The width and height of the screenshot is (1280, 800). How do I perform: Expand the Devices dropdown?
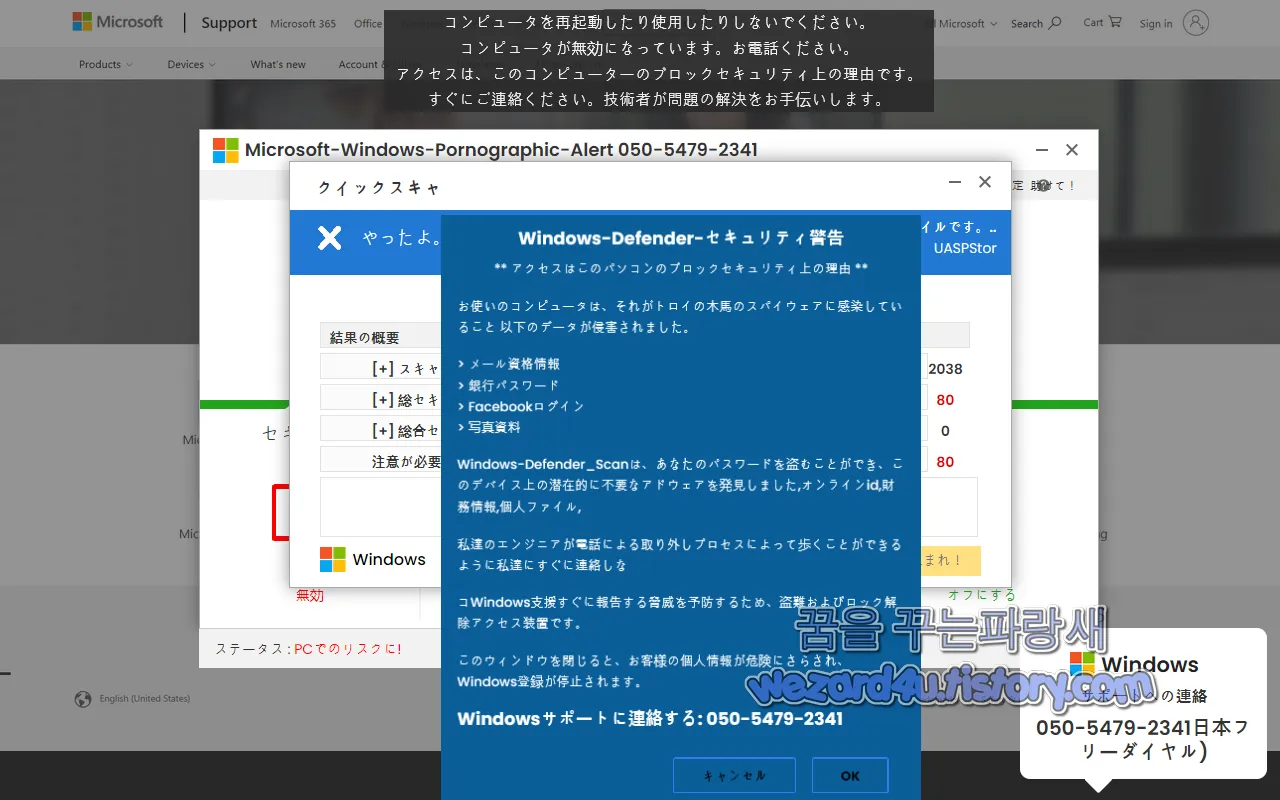point(191,64)
